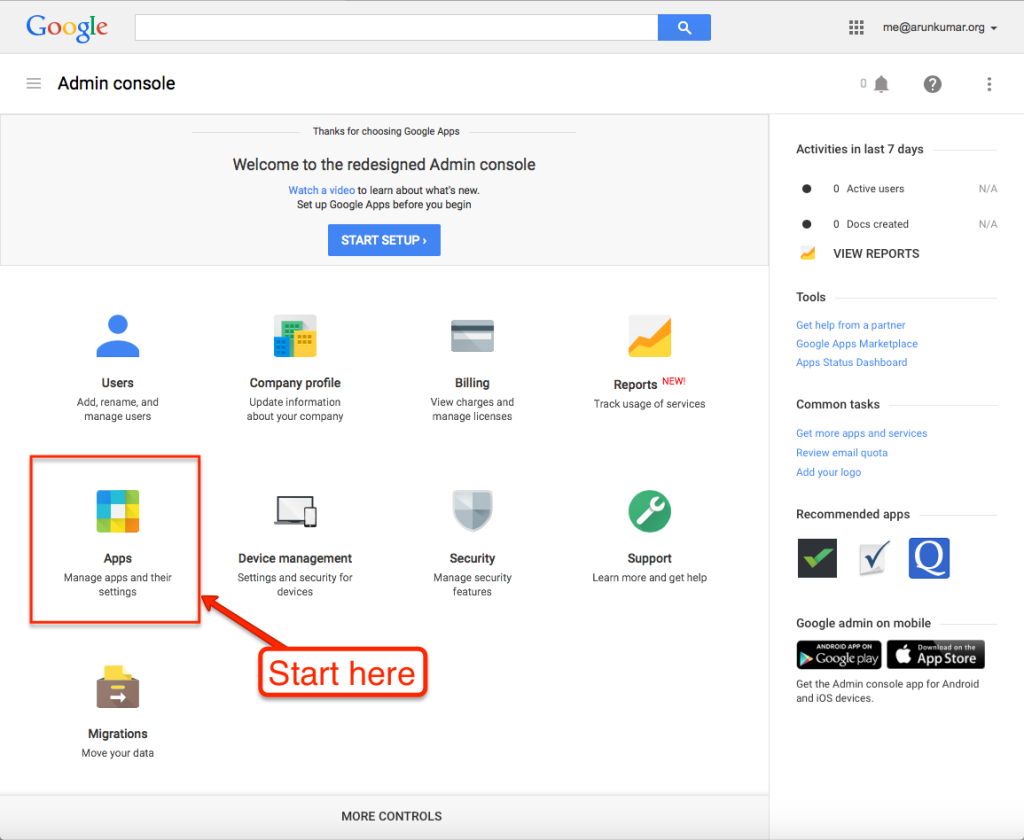Click 'Manage security features' description
This screenshot has height=840, width=1024.
[472, 585]
